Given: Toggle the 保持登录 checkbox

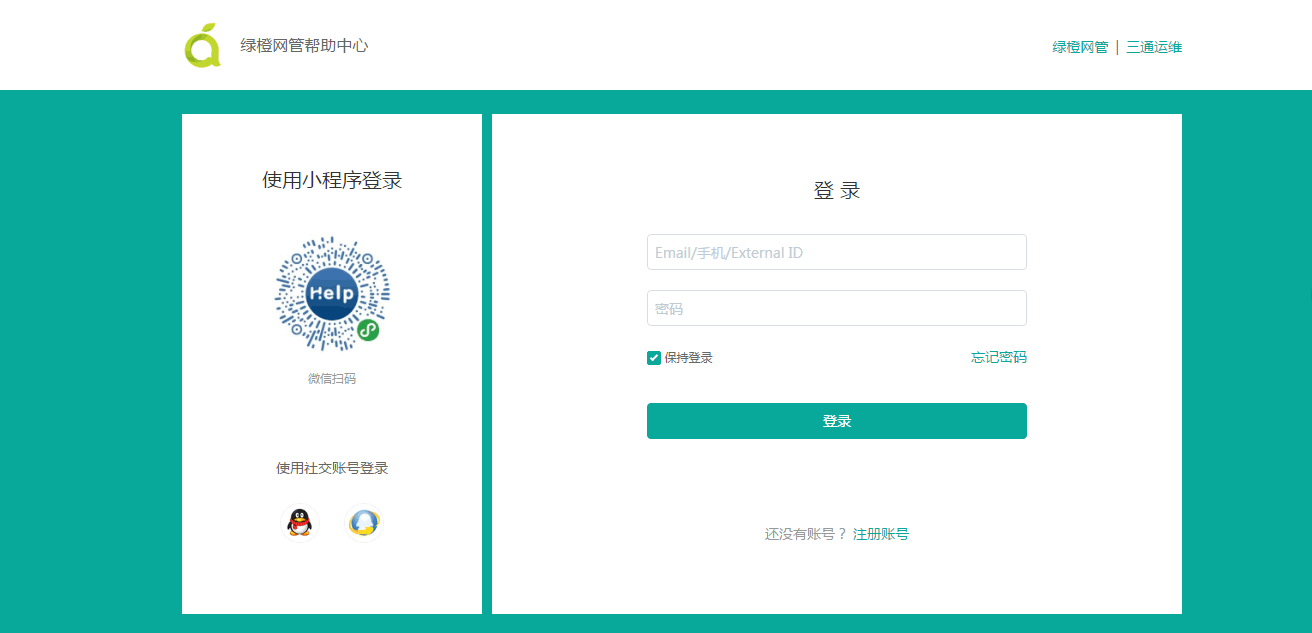Looking at the screenshot, I should (x=654, y=358).
